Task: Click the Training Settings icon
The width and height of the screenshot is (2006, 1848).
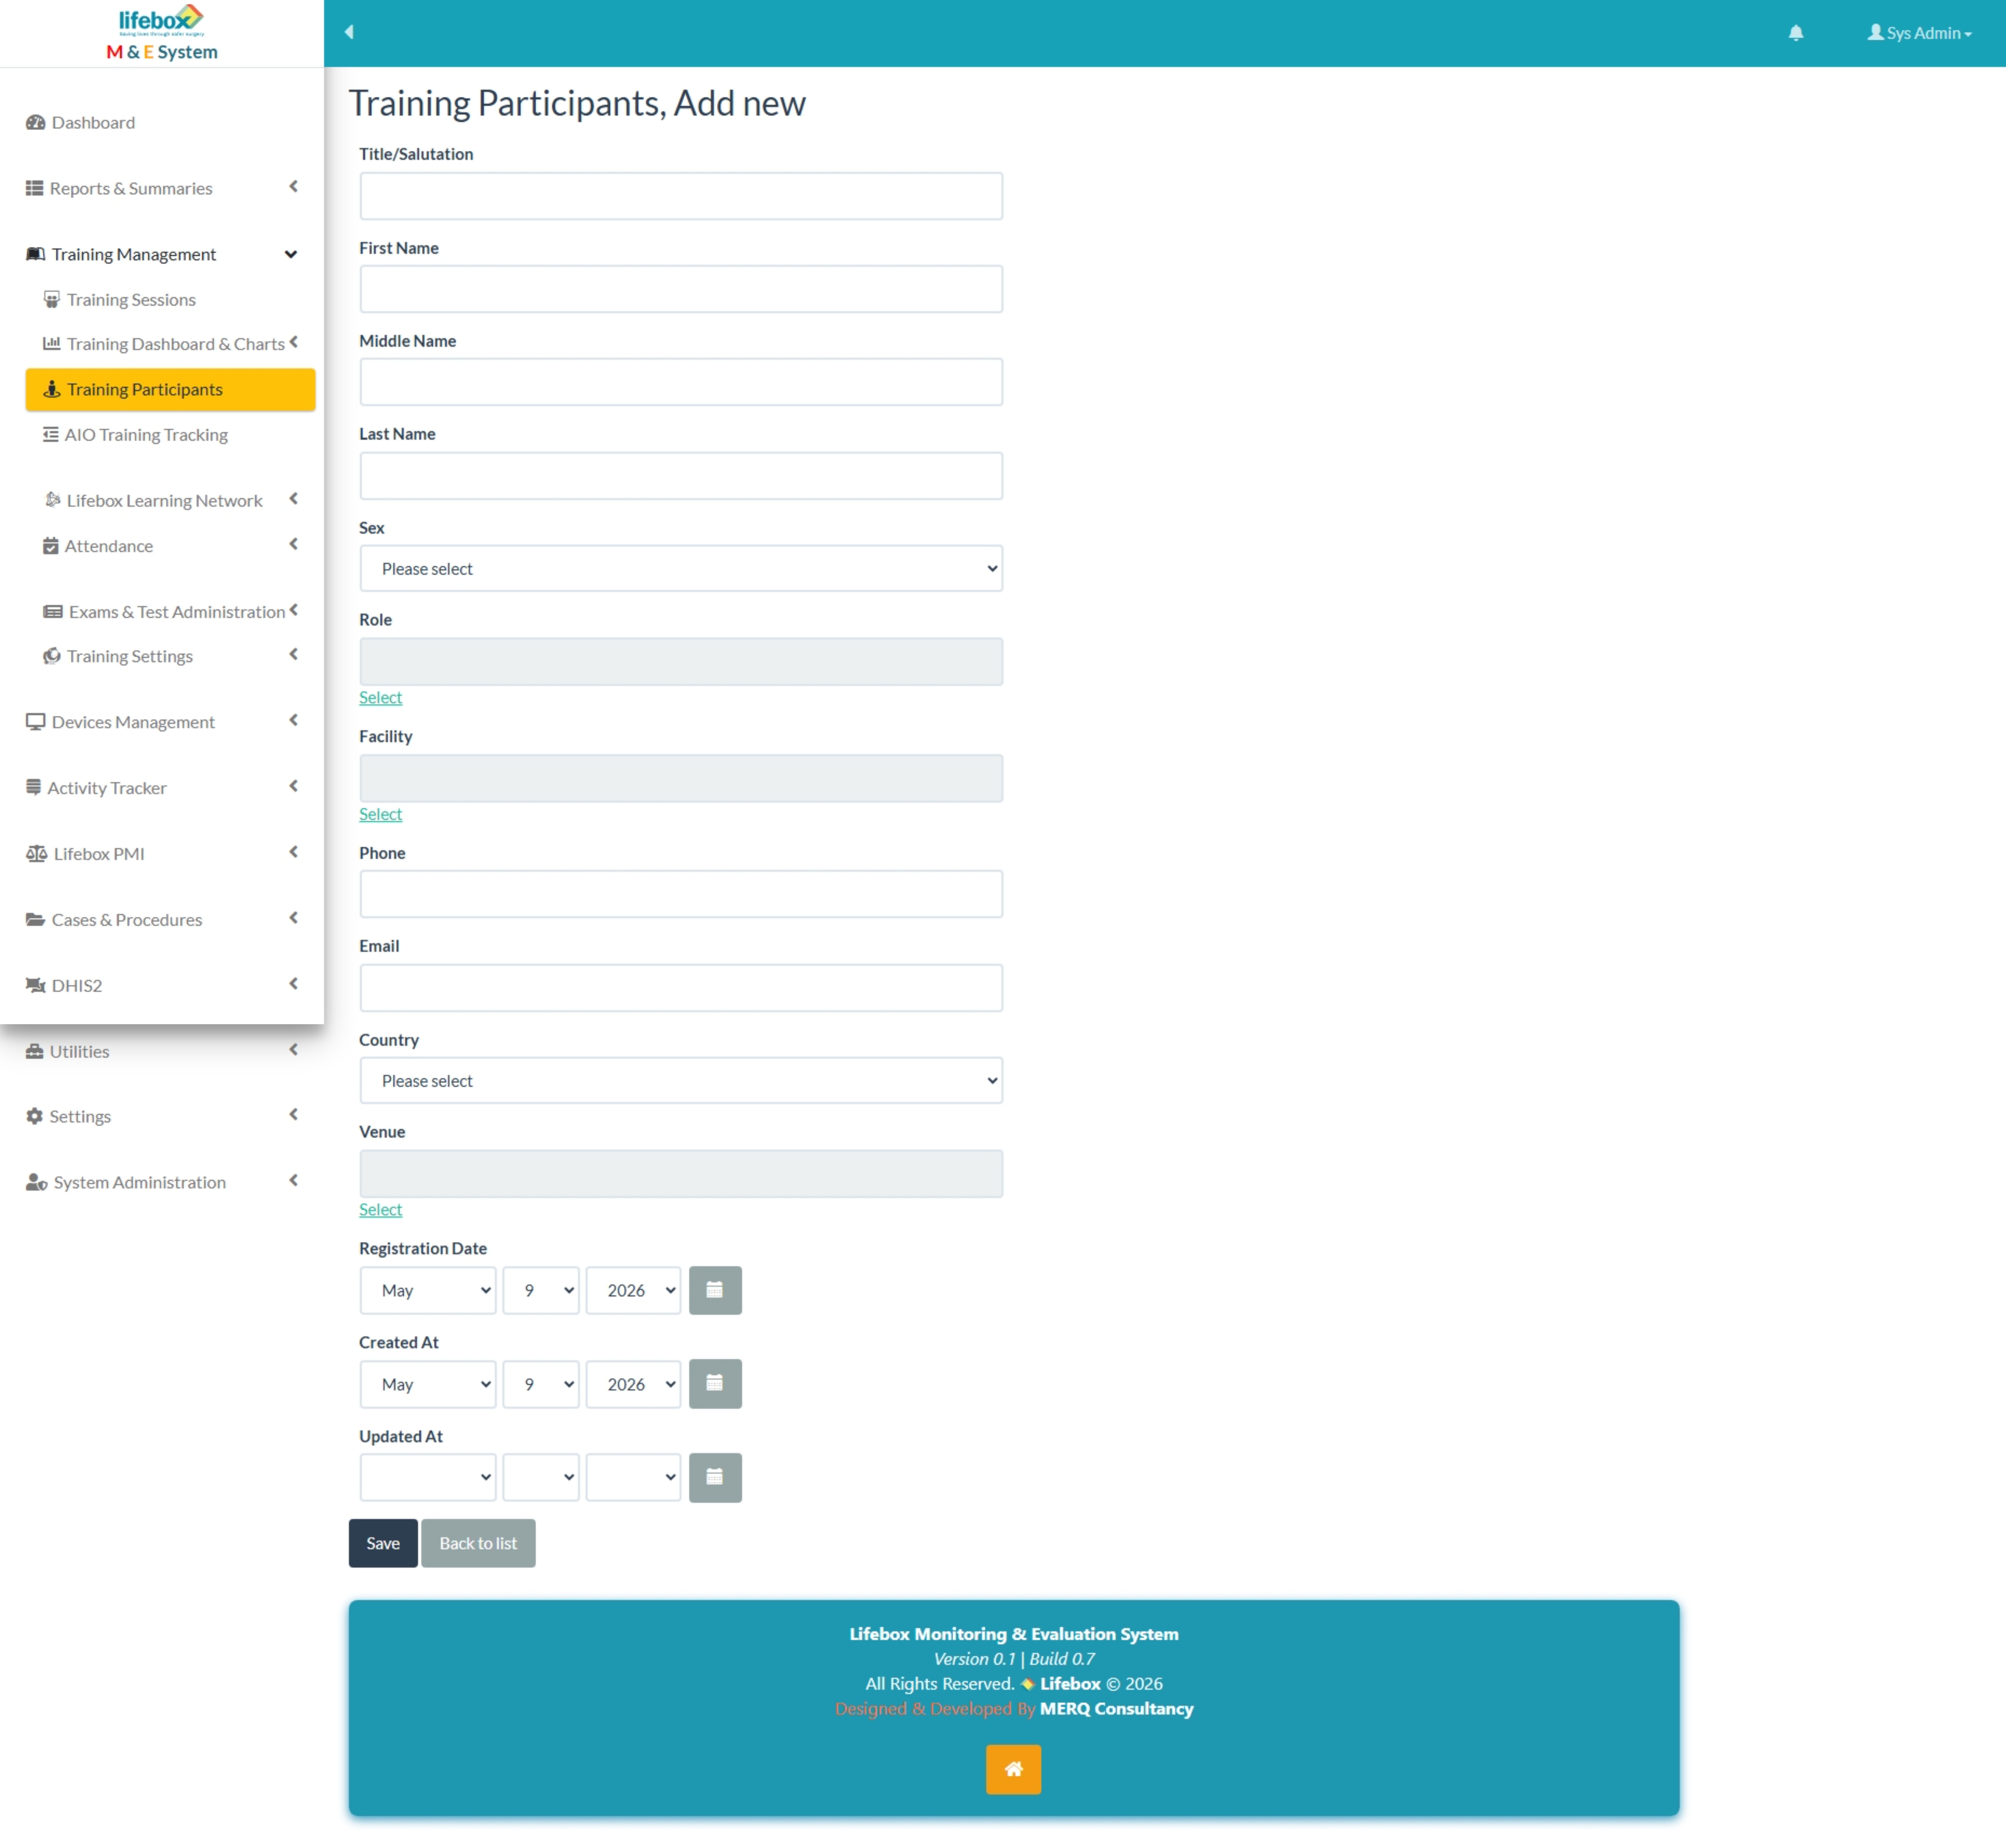Action: [x=52, y=656]
